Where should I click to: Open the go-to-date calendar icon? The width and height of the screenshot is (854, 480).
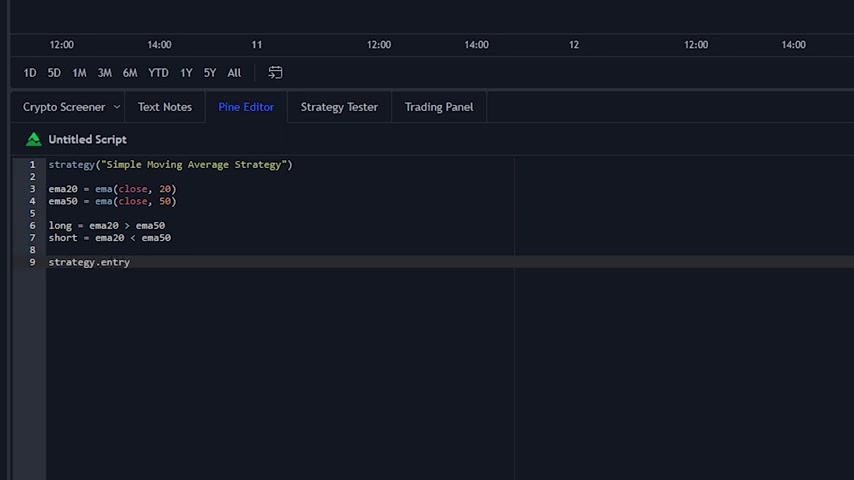(x=275, y=72)
